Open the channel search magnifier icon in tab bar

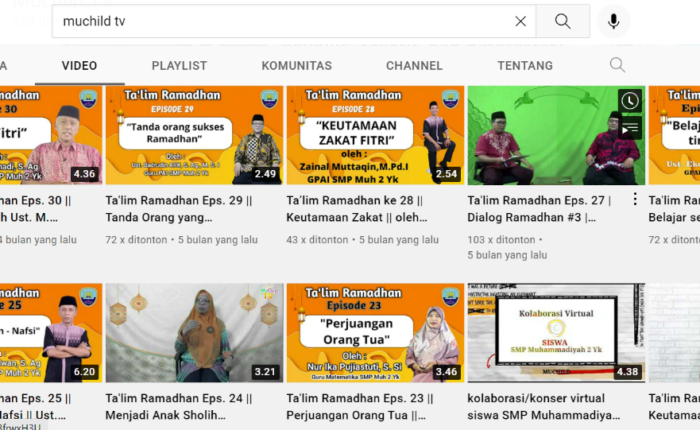(x=617, y=65)
